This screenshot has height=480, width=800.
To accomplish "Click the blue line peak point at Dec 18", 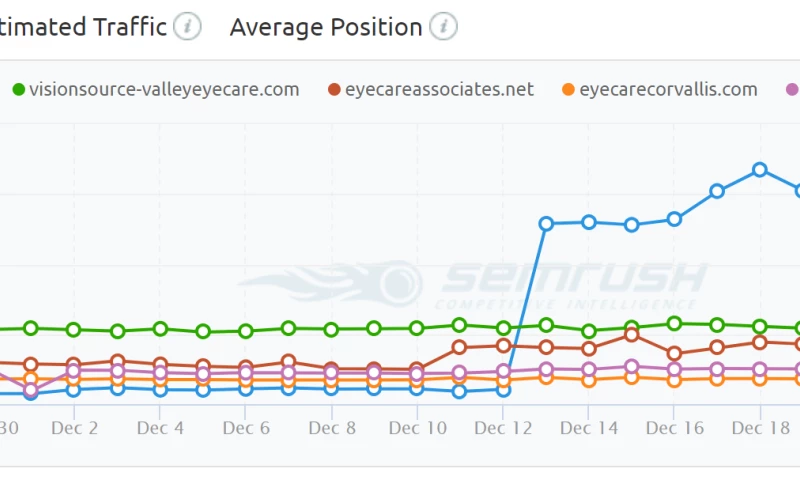I will (x=760, y=170).
